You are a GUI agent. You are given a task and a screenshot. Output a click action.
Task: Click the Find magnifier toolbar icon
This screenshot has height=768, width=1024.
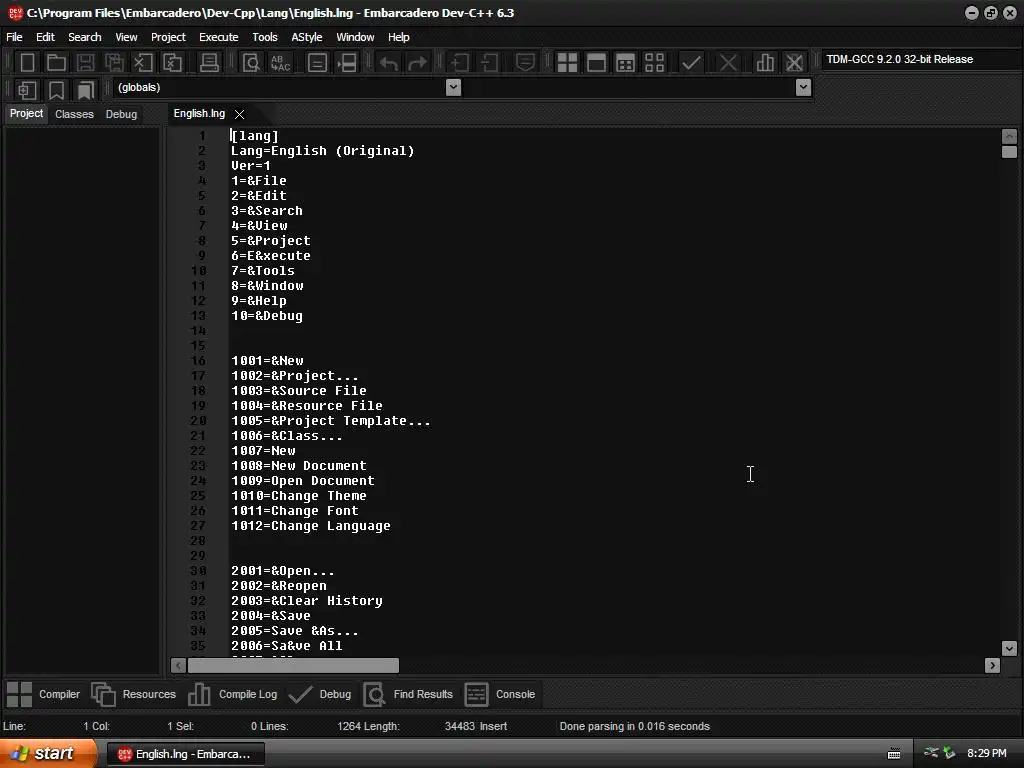[x=251, y=63]
